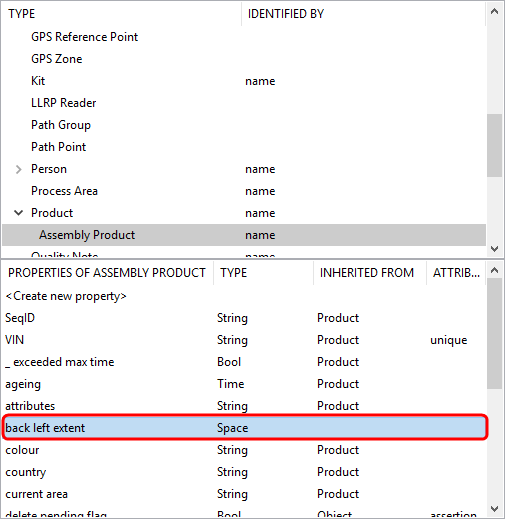This screenshot has width=505, height=519.
Task: Click the types list scrollbar thumb
Action: (495, 145)
